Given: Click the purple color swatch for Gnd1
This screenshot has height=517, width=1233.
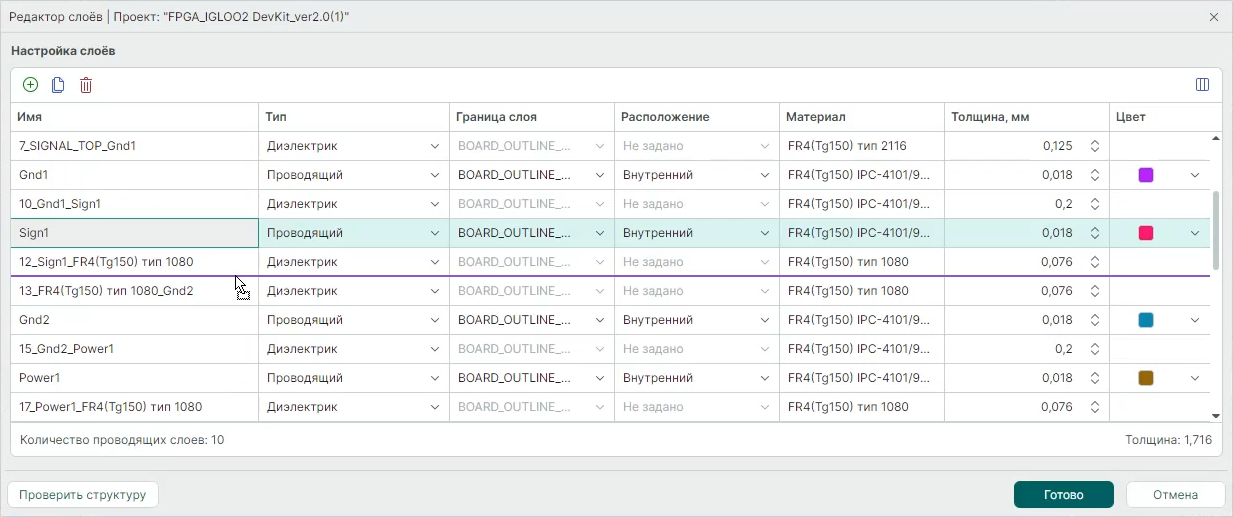Looking at the screenshot, I should click(1146, 175).
